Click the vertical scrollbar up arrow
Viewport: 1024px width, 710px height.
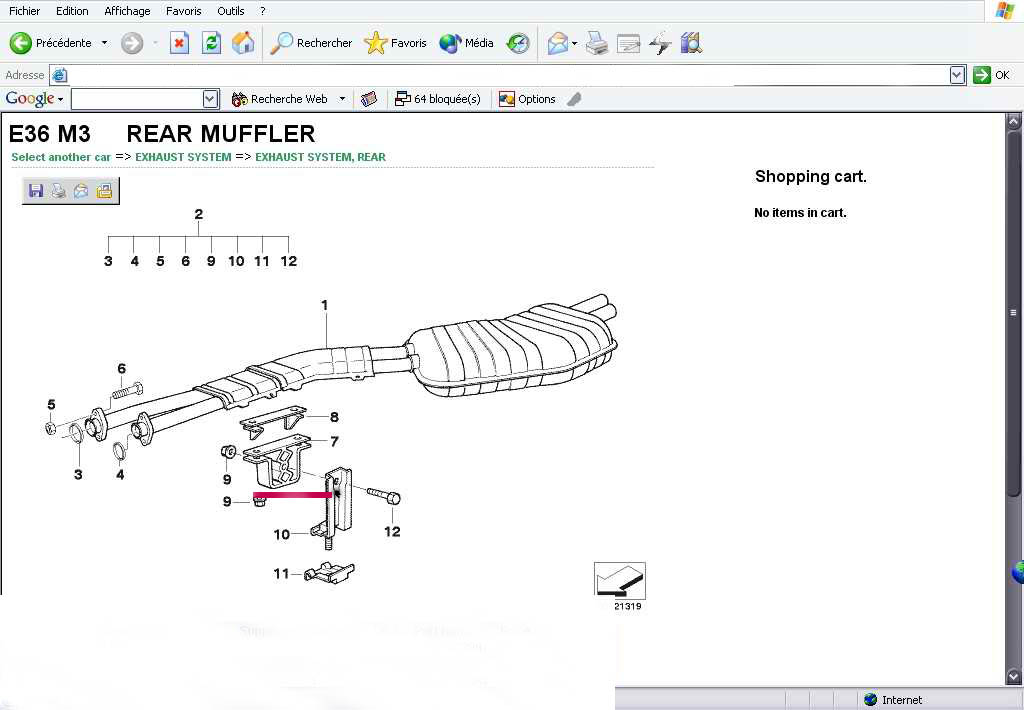click(1014, 121)
